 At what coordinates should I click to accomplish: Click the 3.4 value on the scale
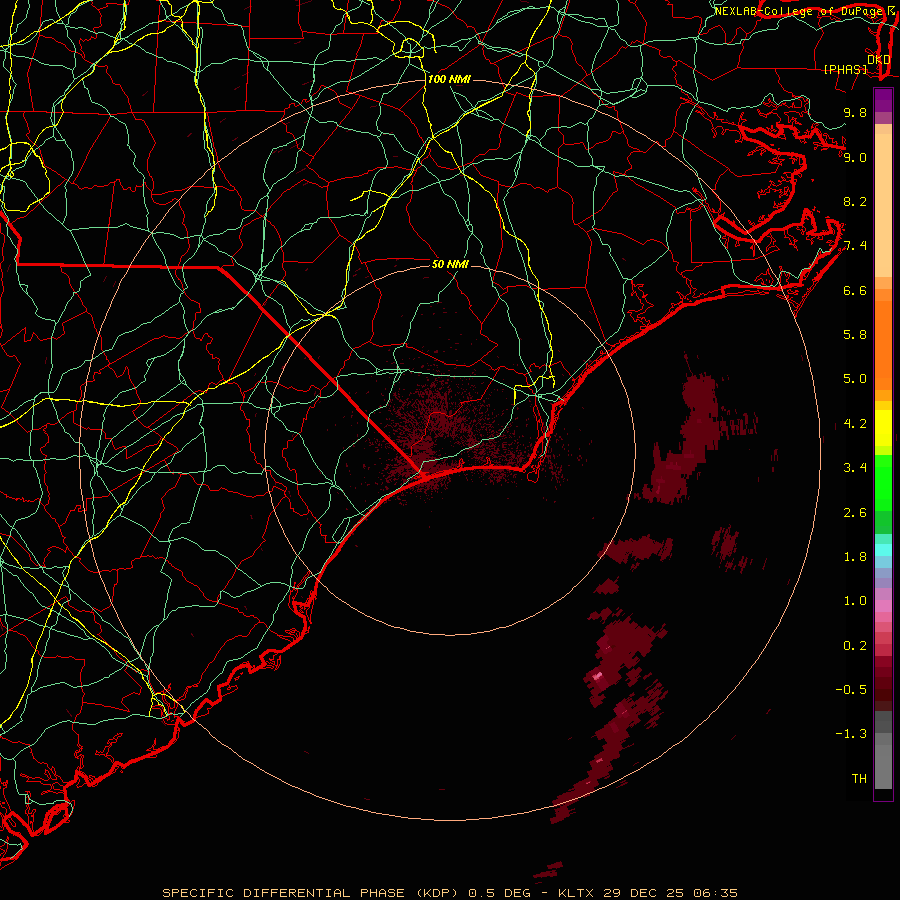pos(855,468)
